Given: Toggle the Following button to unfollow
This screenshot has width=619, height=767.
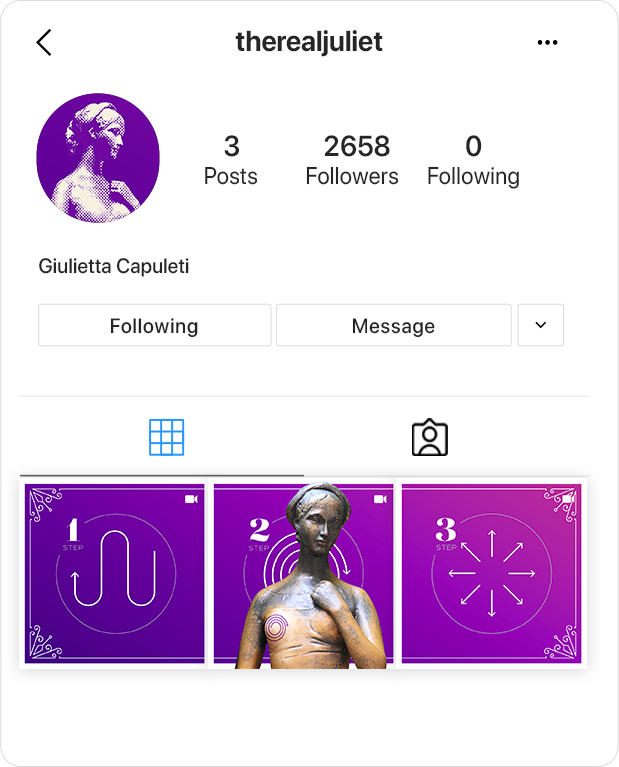Looking at the screenshot, I should point(155,325).
